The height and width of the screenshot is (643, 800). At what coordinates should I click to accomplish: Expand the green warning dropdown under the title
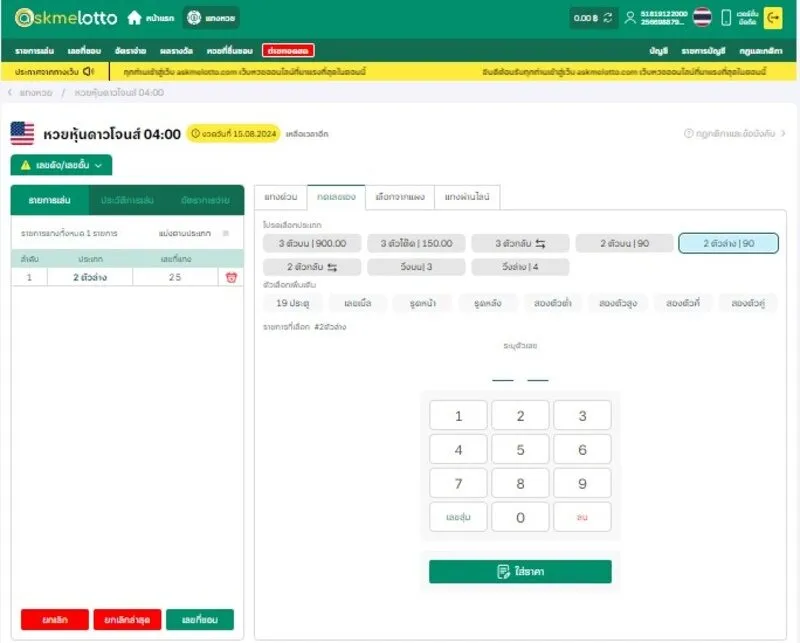click(x=61, y=165)
